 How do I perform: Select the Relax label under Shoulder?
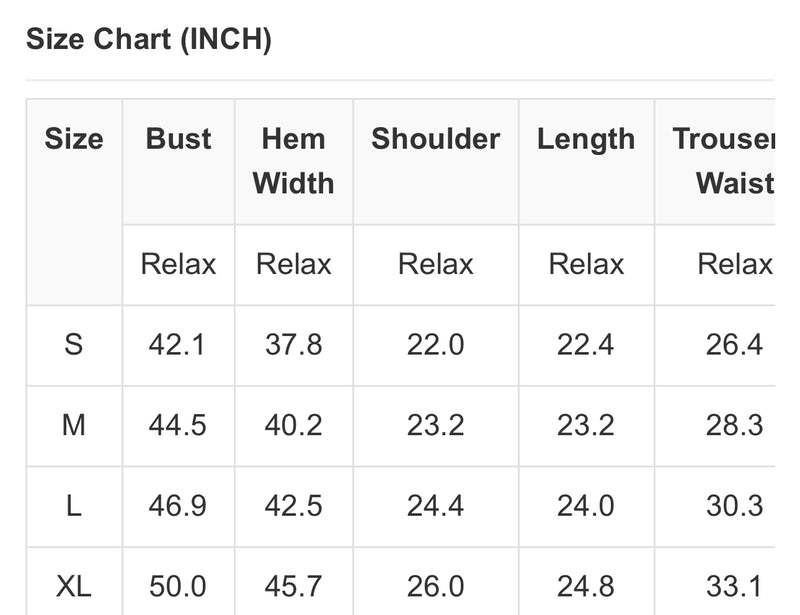(436, 264)
